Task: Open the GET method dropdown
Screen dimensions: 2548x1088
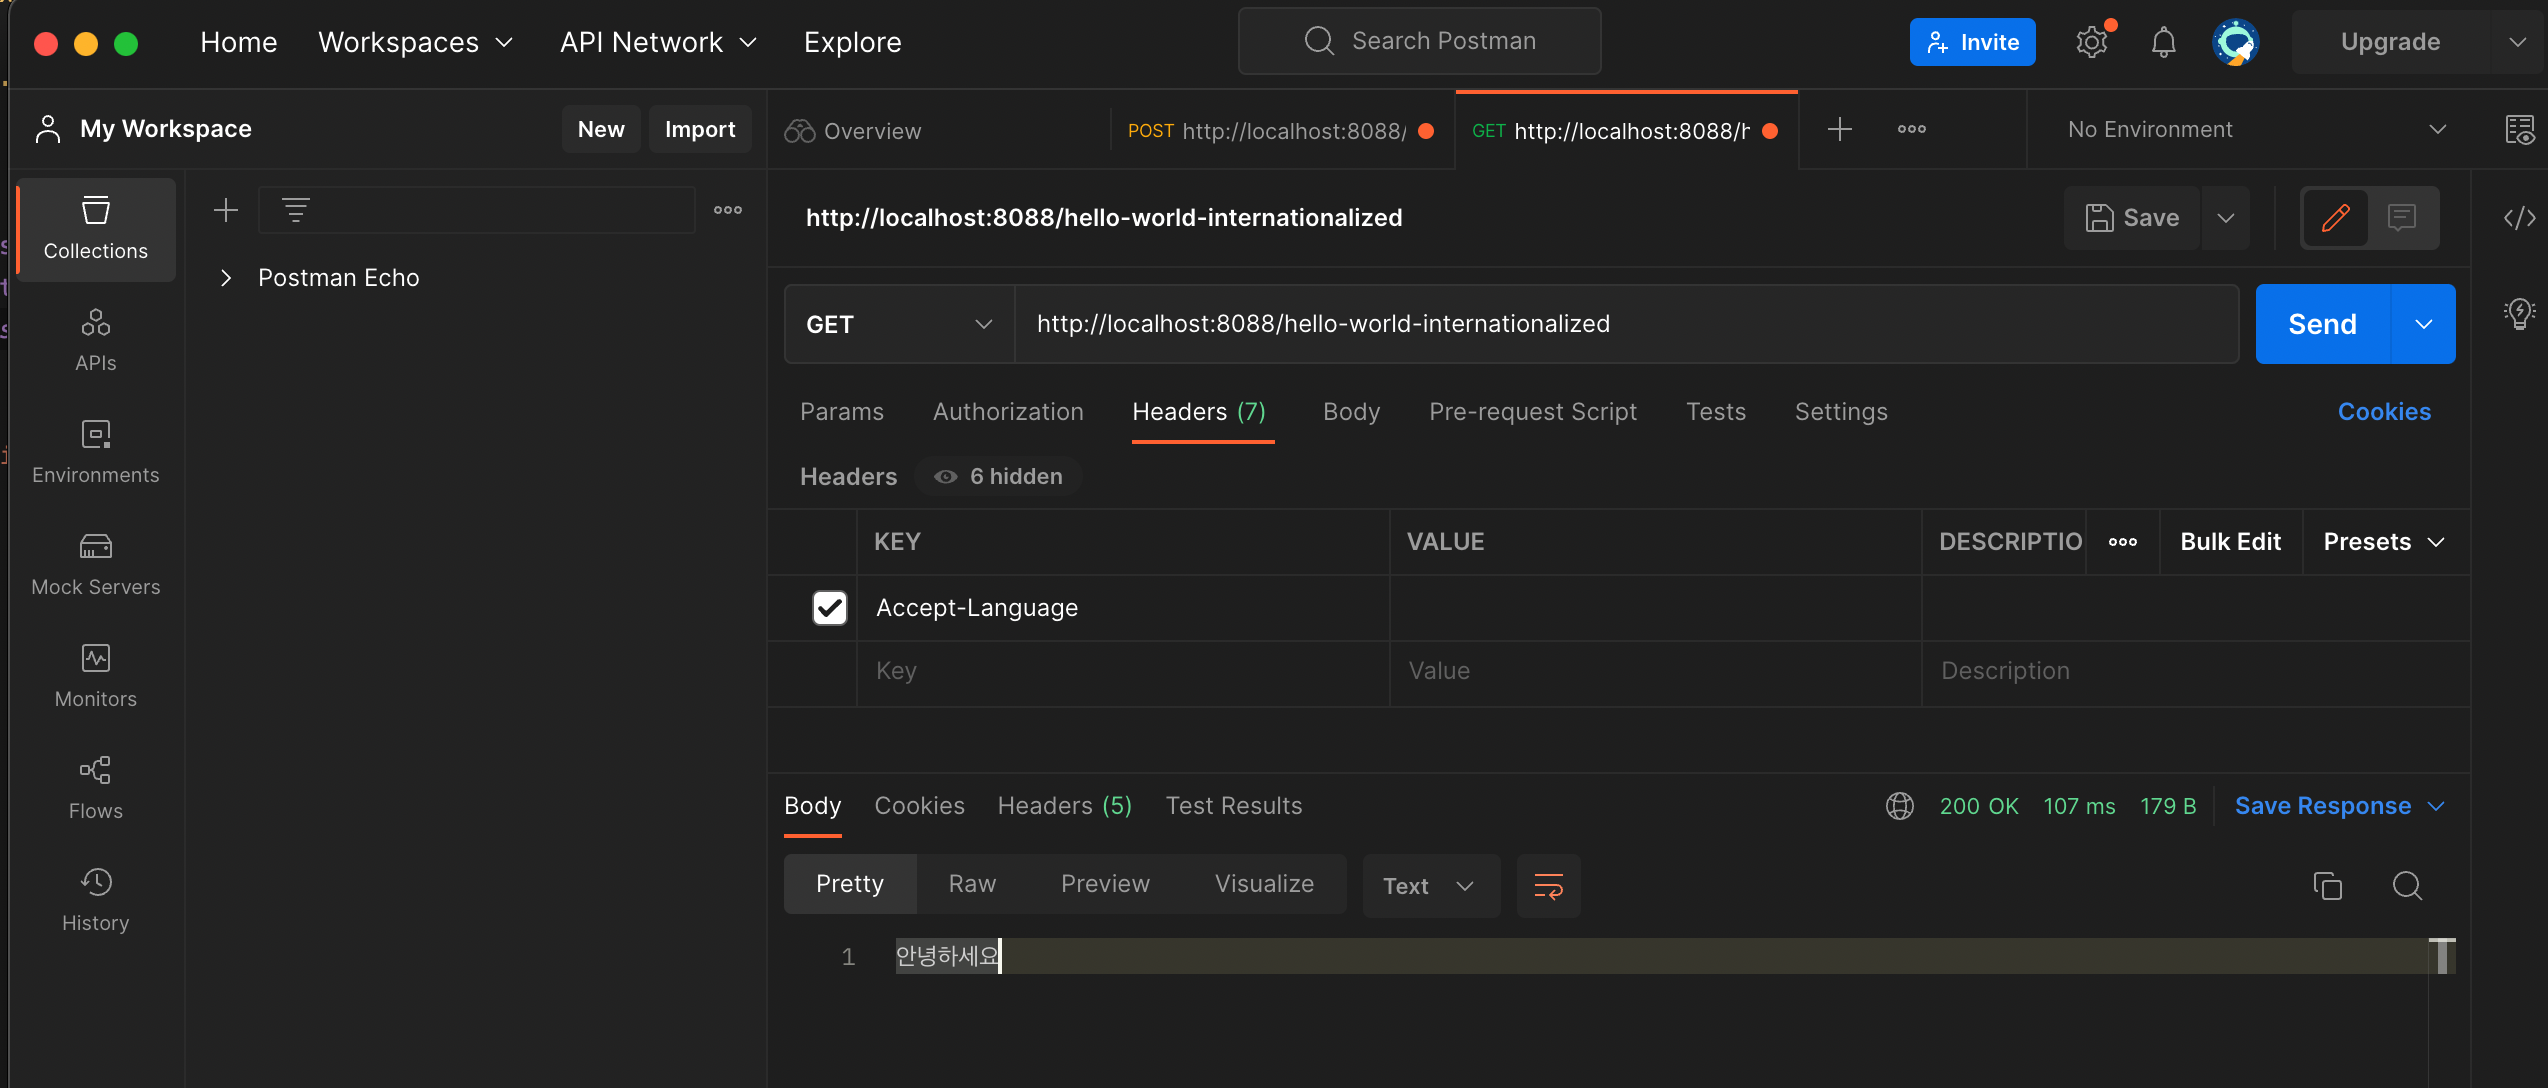Action: coord(900,324)
